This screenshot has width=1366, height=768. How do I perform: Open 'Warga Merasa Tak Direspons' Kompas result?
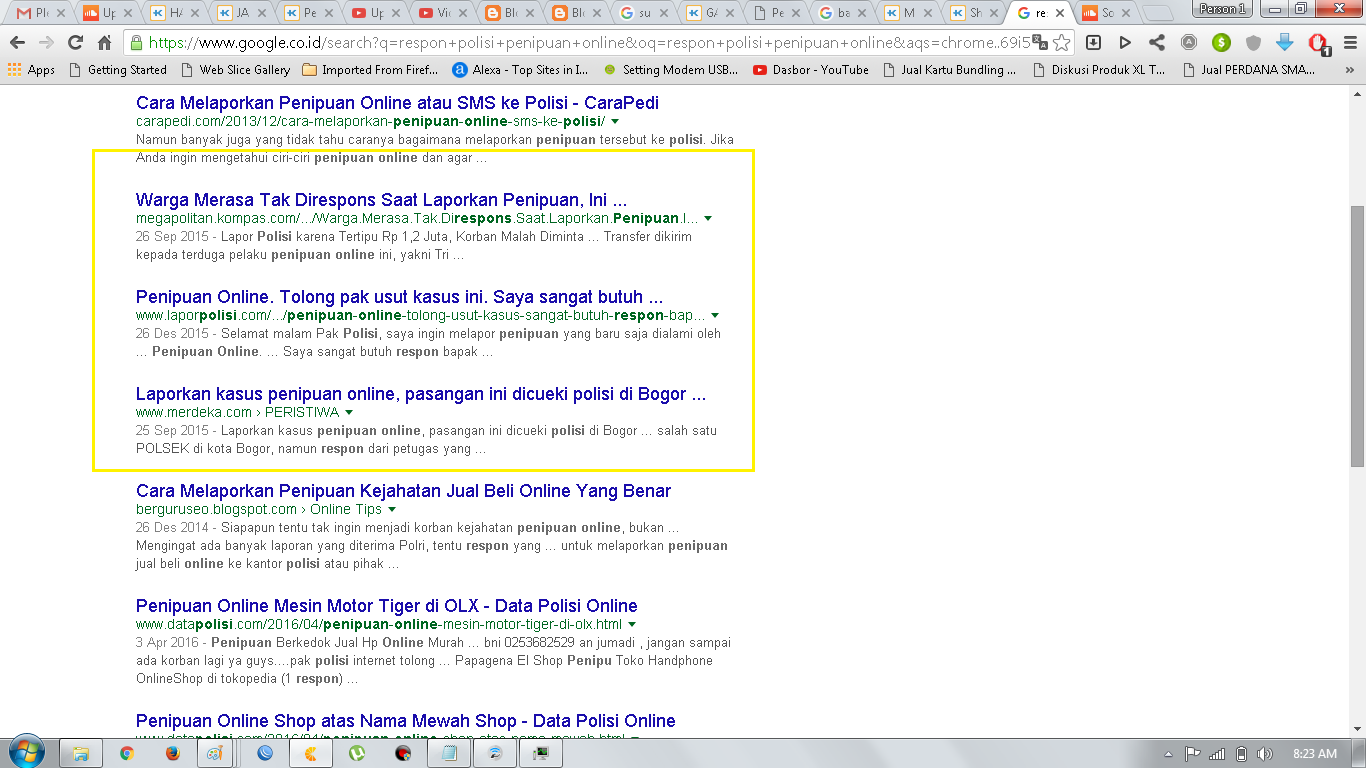point(381,200)
